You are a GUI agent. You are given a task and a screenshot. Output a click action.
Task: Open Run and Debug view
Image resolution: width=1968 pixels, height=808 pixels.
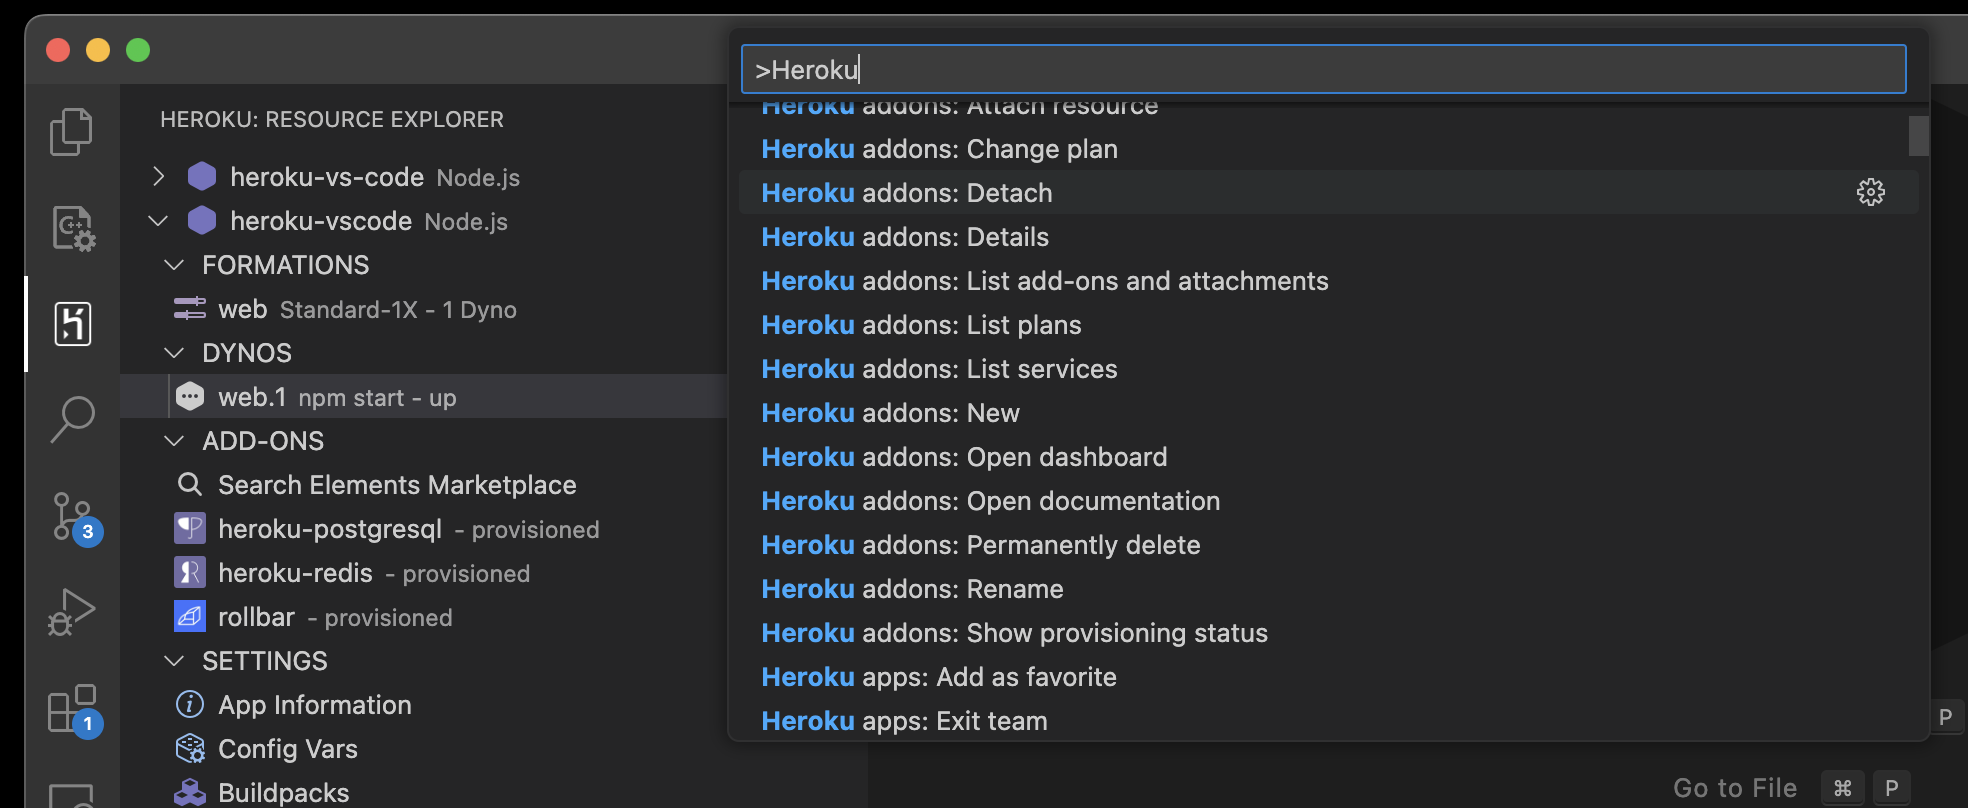pos(71,612)
